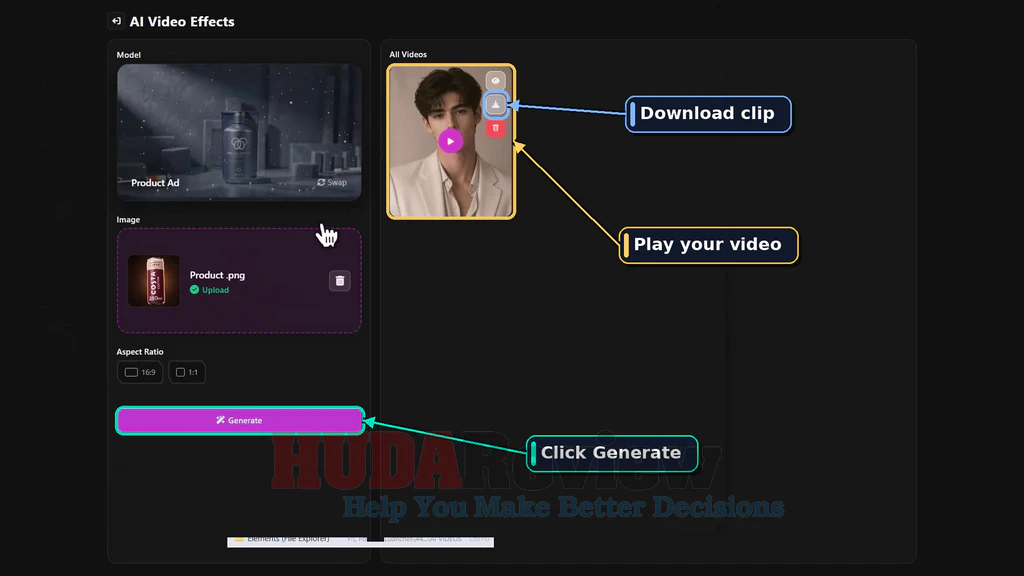Play the generated video clip
The height and width of the screenshot is (576, 1024).
click(451, 141)
